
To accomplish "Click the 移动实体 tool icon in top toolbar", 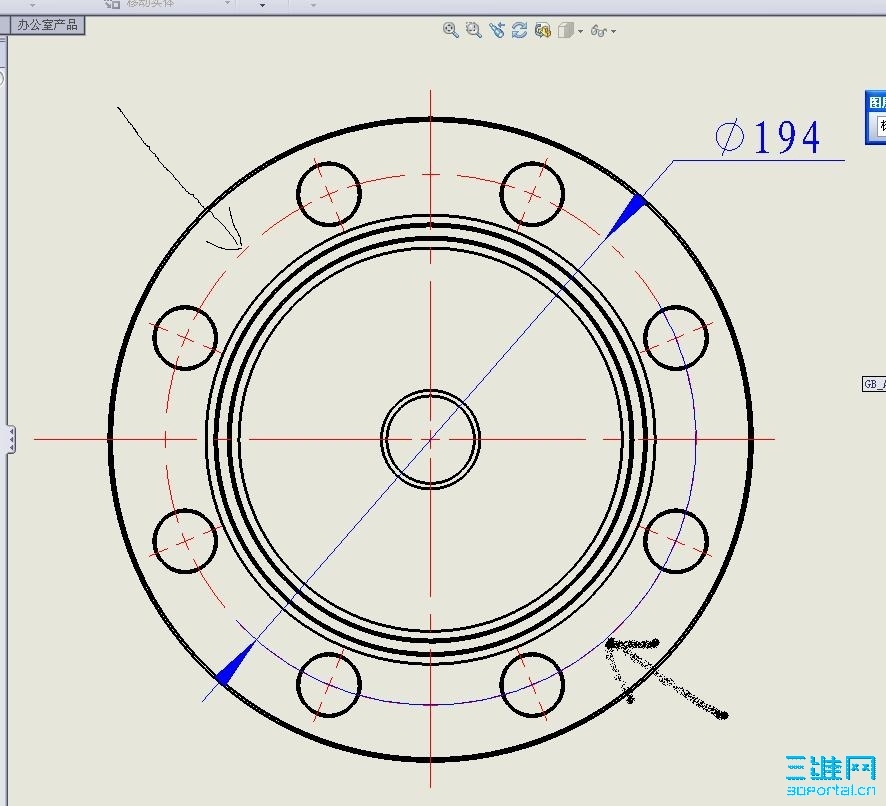I will coord(112,3).
